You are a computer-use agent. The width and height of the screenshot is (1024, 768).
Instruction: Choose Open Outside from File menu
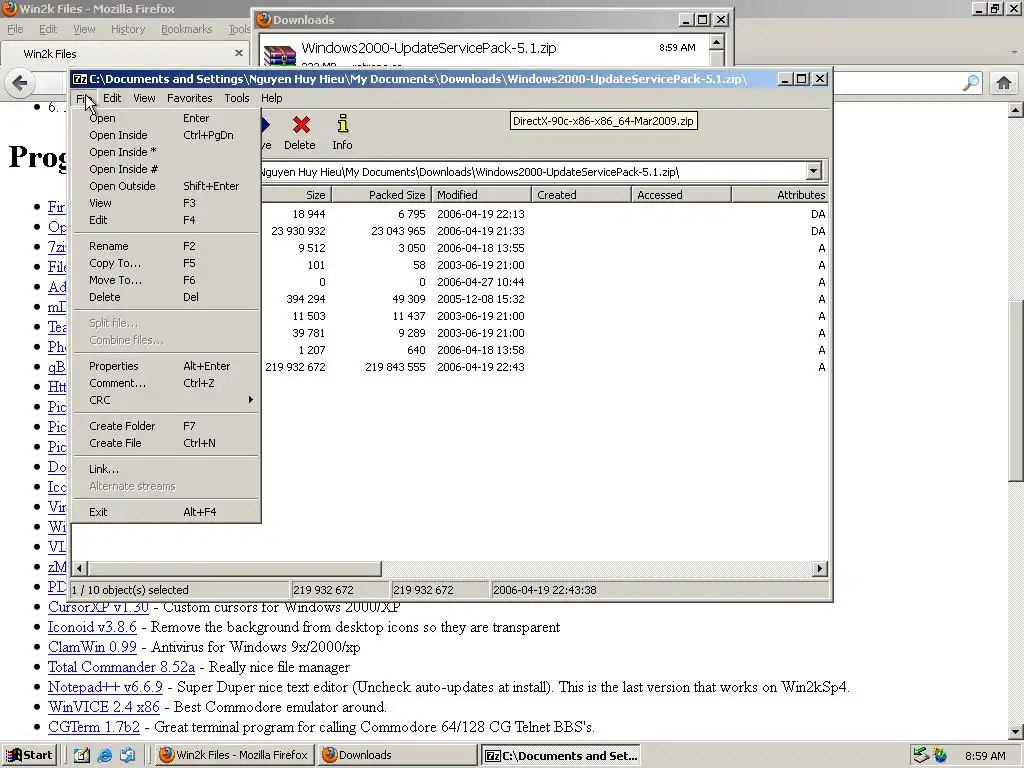click(x=166, y=186)
